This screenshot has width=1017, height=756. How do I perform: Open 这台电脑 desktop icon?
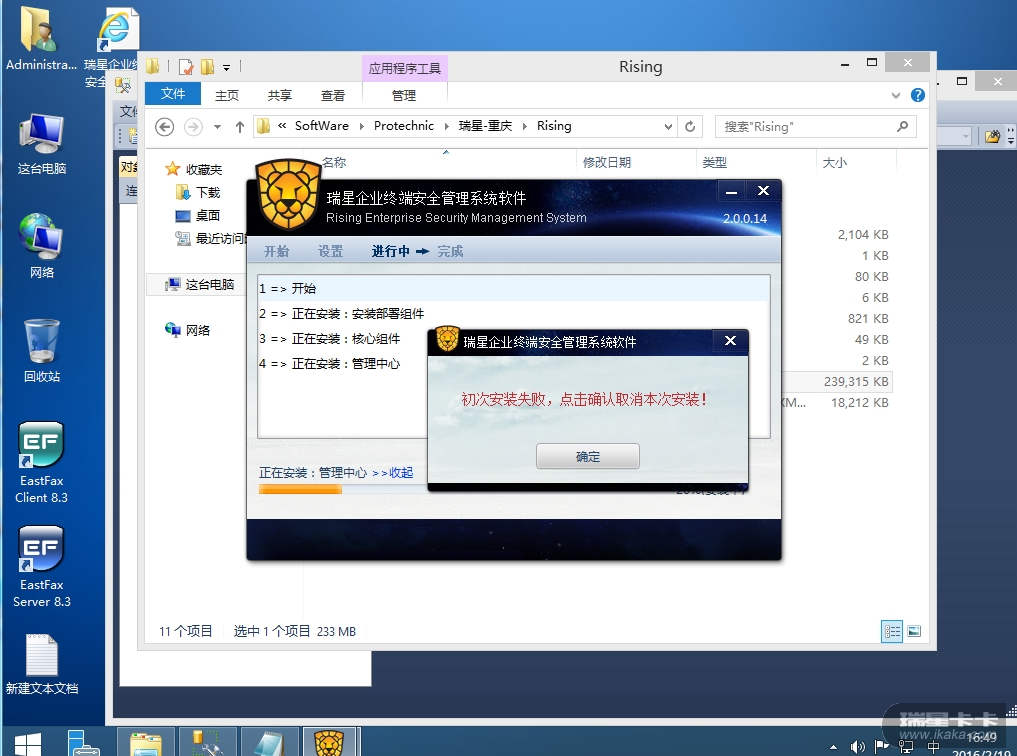(42, 143)
